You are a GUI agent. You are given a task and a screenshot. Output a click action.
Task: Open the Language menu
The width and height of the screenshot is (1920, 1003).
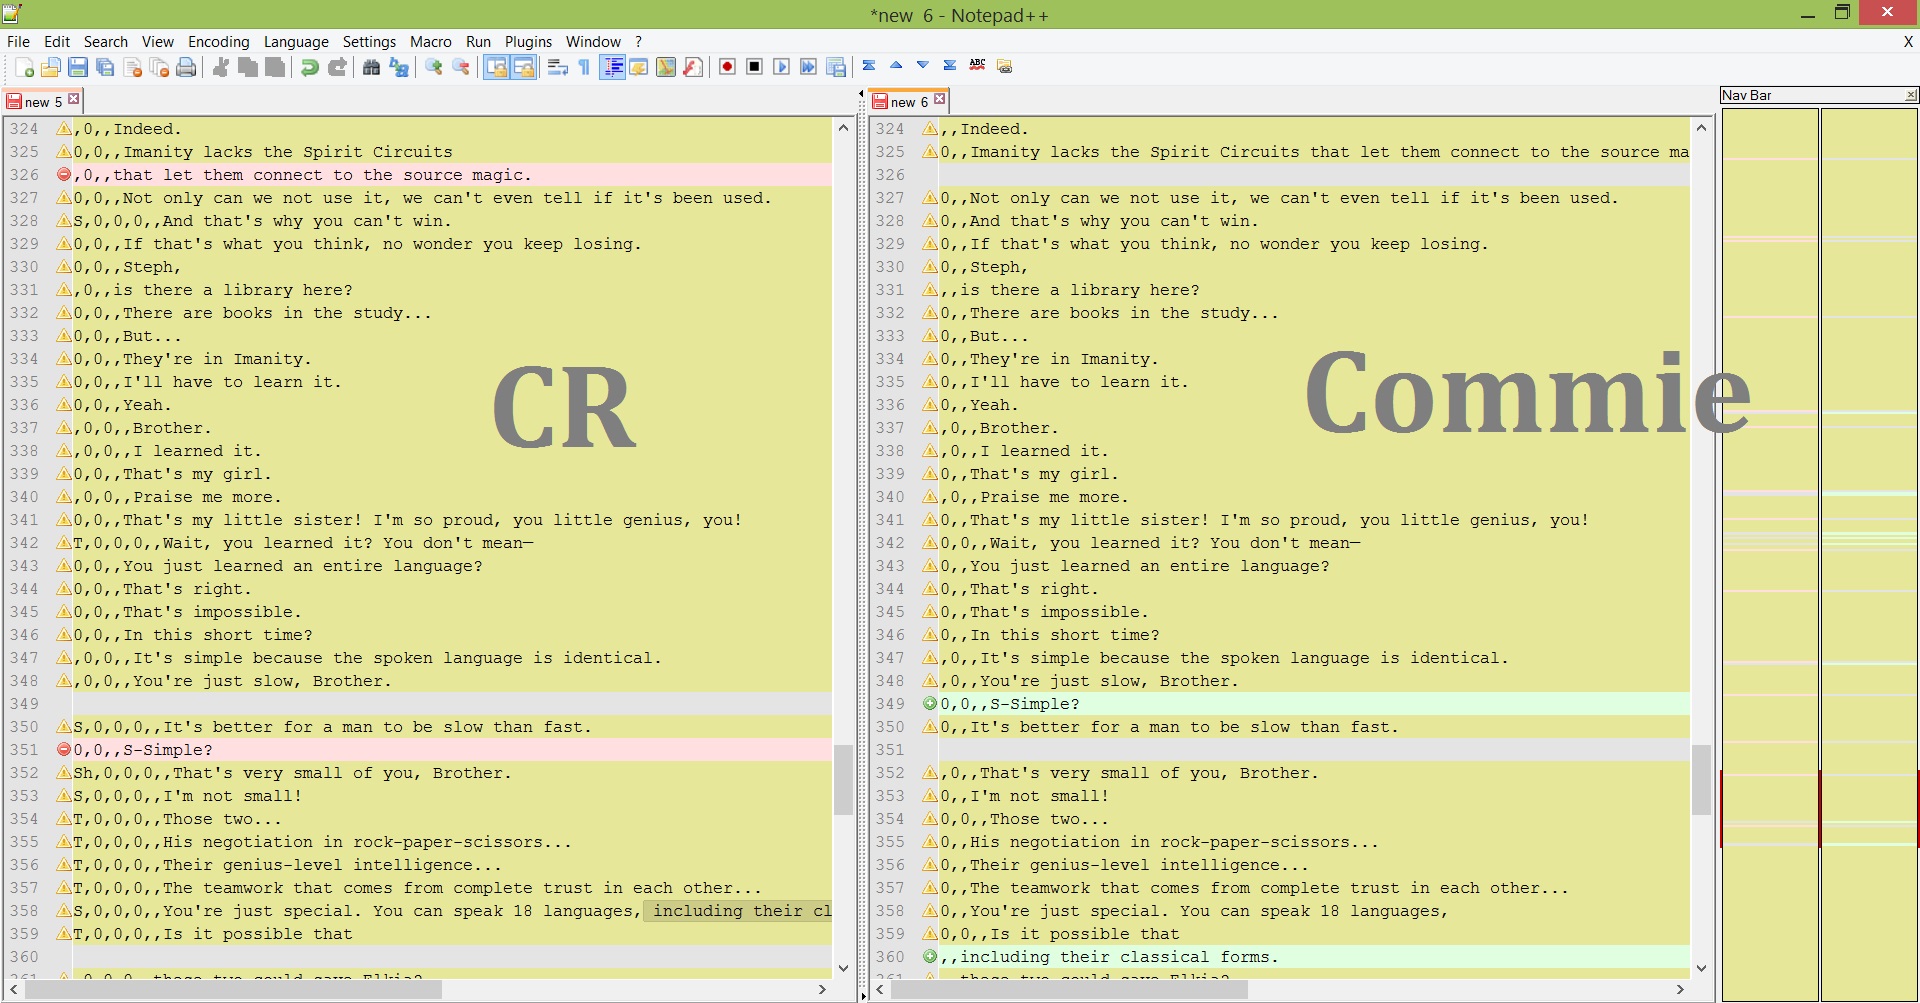pyautogui.click(x=296, y=41)
